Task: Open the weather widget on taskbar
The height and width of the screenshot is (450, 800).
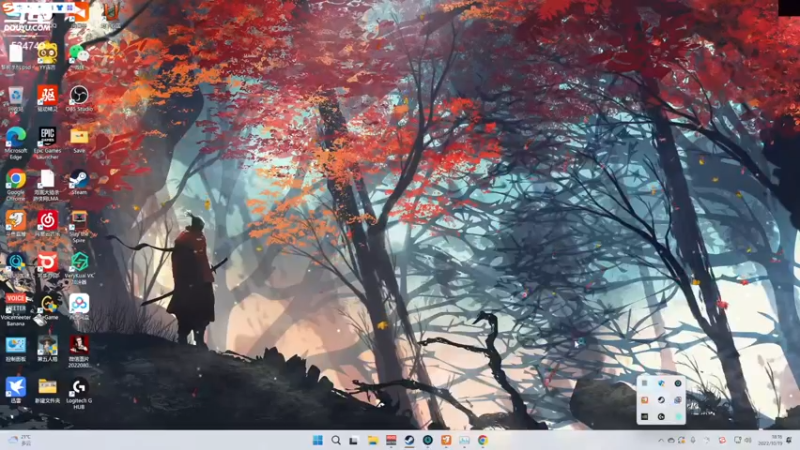Action: coord(20,440)
